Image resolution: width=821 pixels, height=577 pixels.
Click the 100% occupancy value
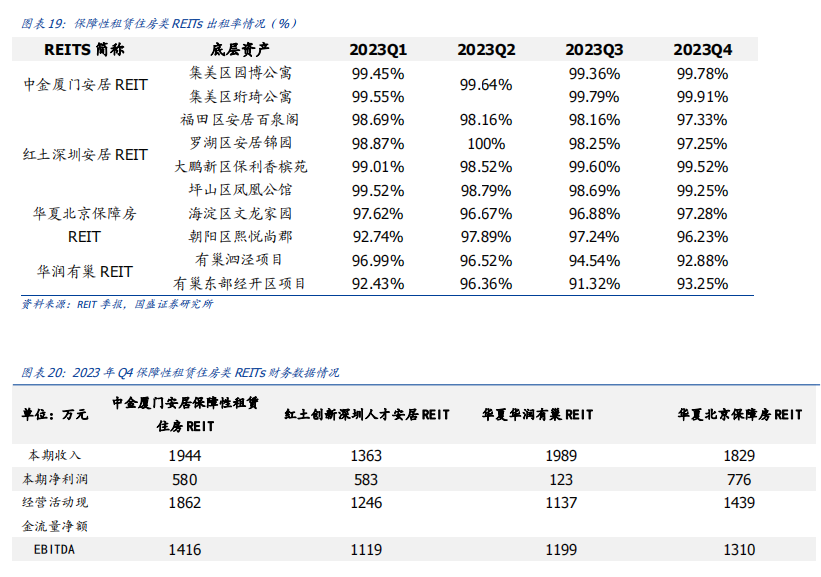pyautogui.click(x=486, y=143)
